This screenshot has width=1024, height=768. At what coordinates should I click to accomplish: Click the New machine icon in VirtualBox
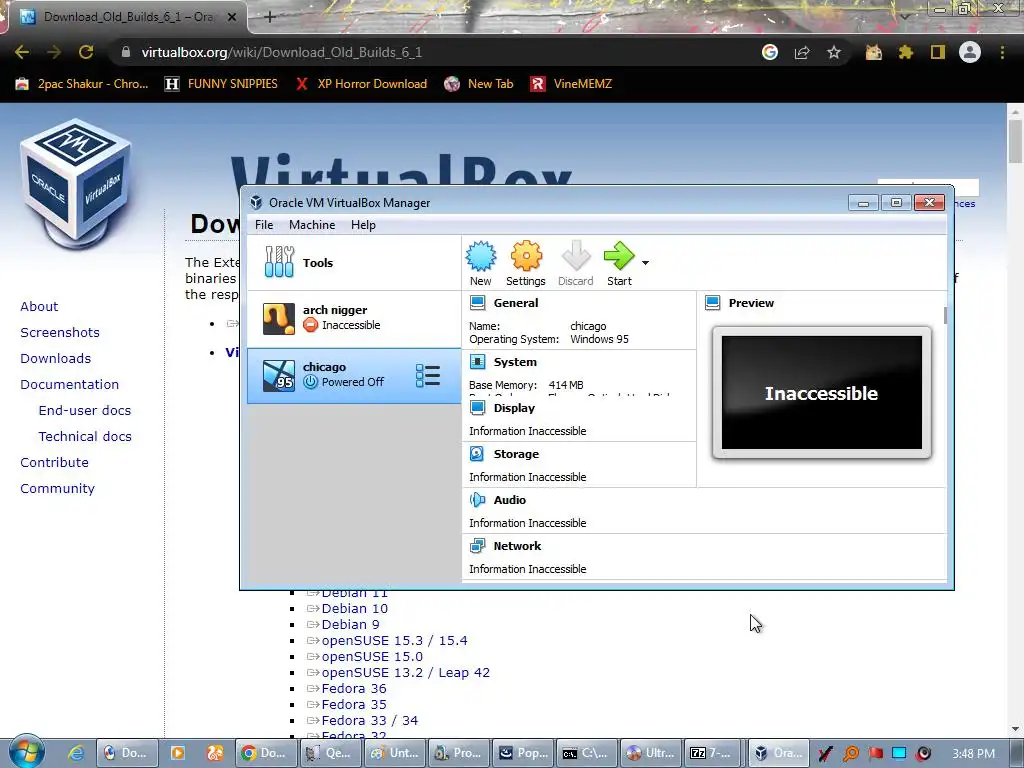pos(481,256)
